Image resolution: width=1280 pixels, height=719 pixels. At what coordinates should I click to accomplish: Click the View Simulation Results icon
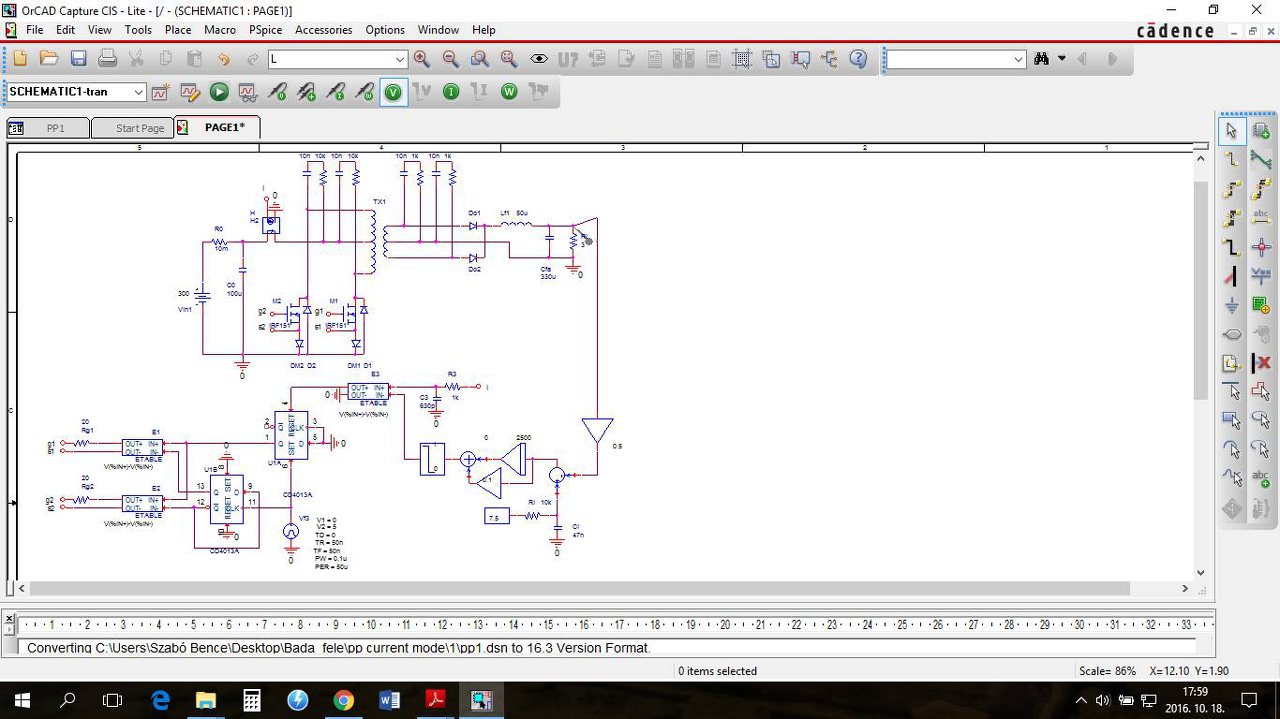coord(247,92)
